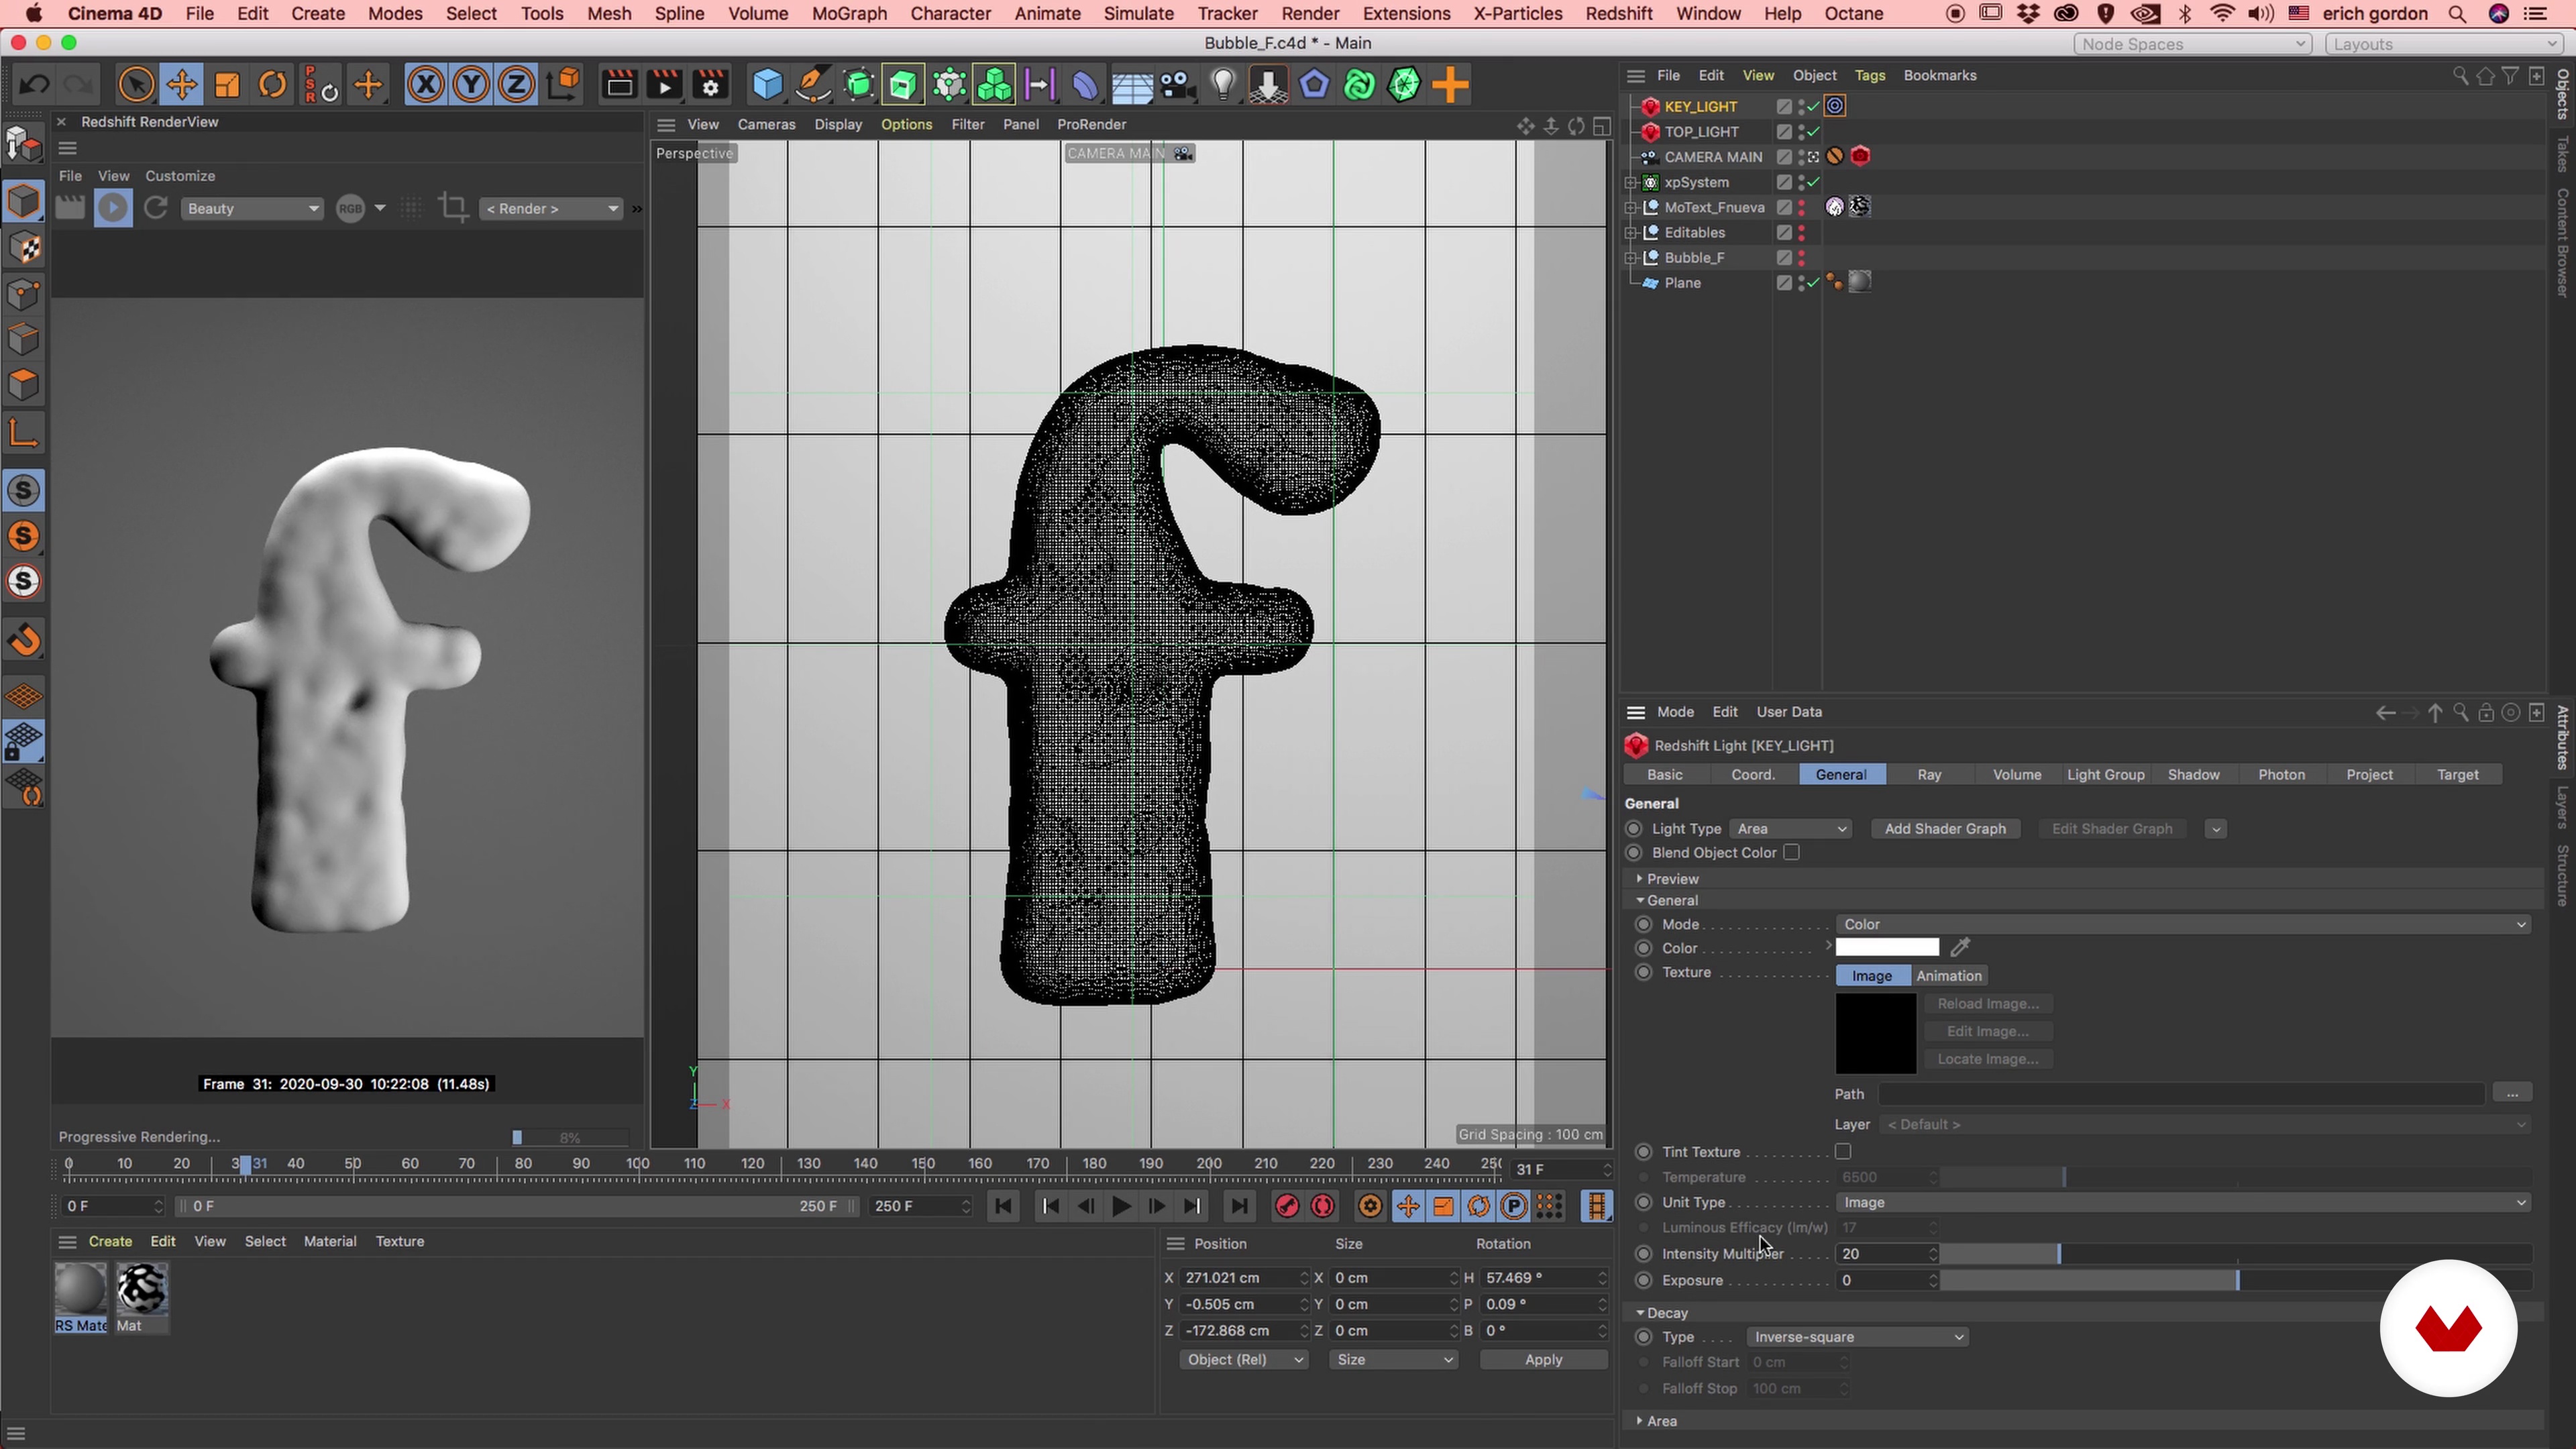
Task: Open the < Render > dropdown in RenderView
Action: (550, 208)
